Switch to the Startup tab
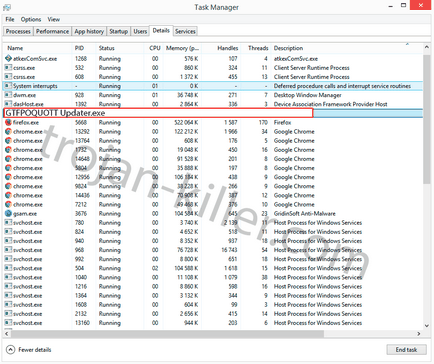The image size is (434, 364). (118, 31)
